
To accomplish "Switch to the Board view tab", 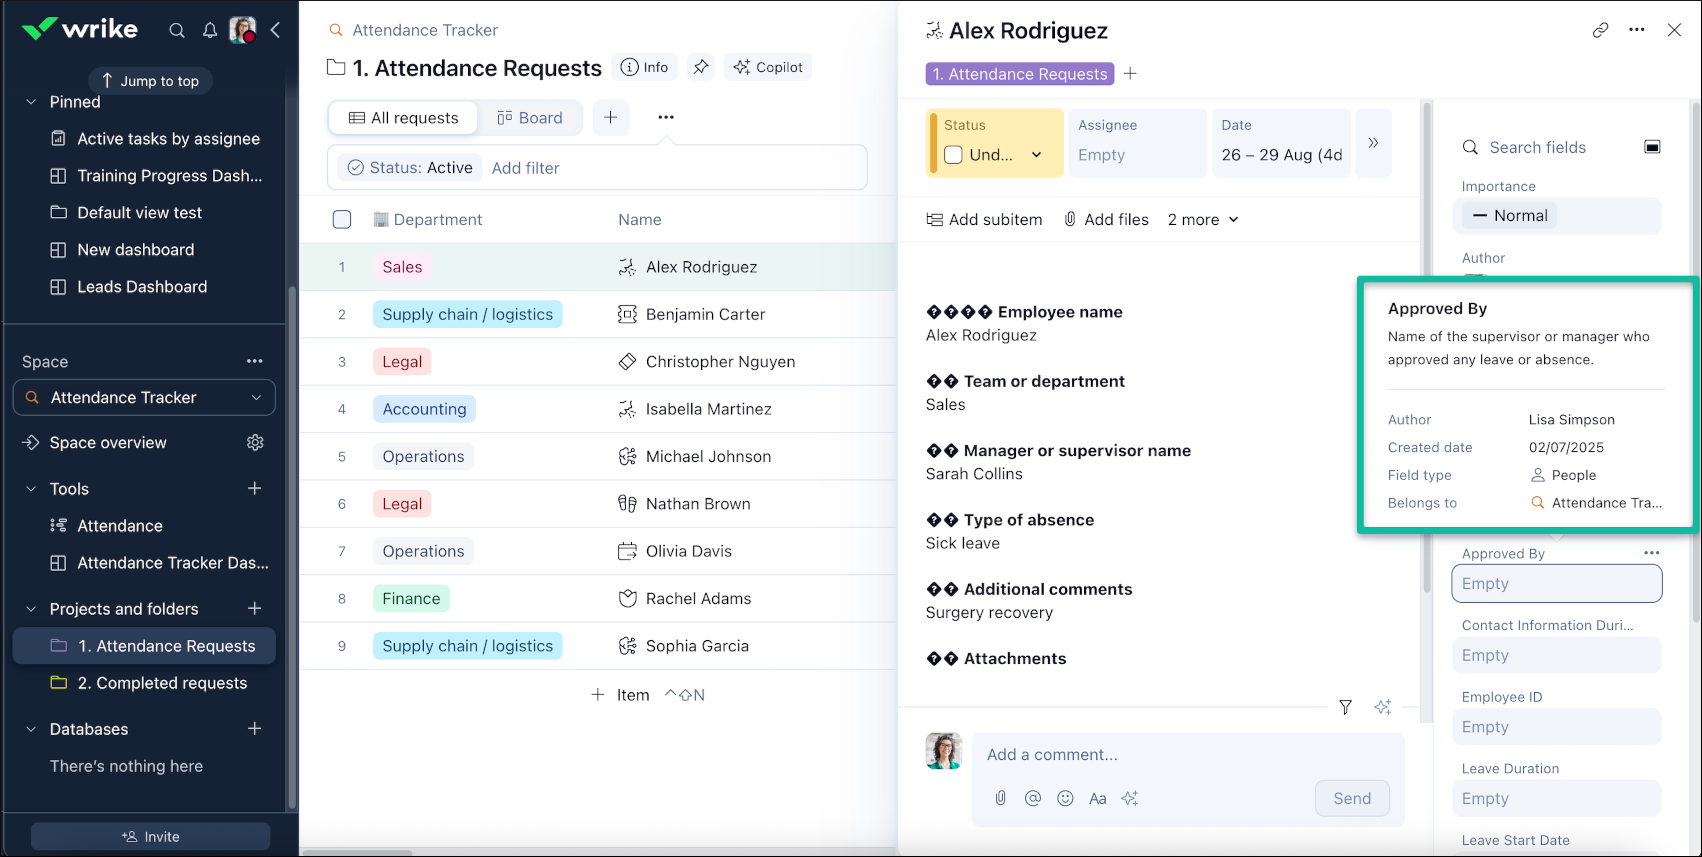I will (x=530, y=118).
